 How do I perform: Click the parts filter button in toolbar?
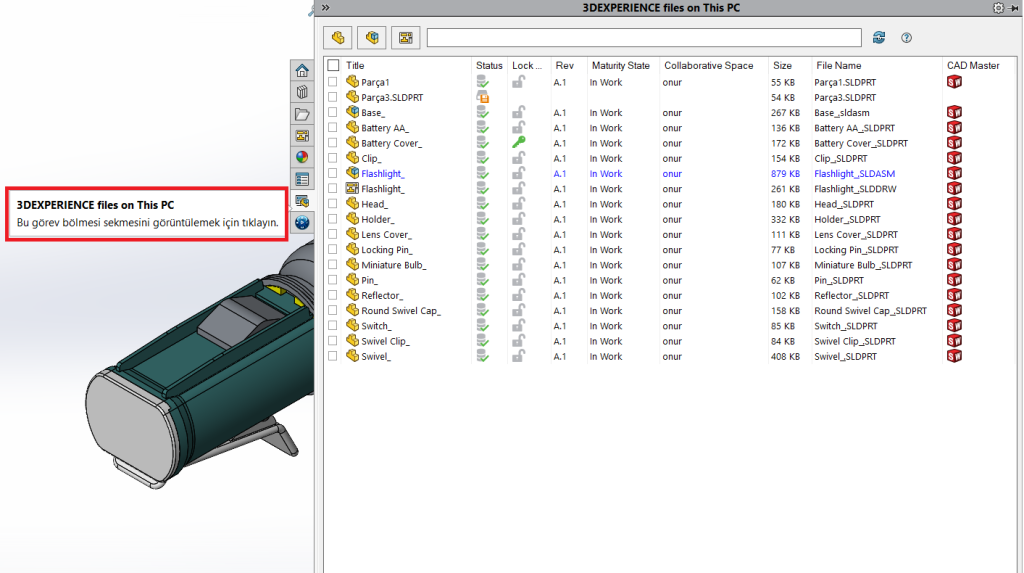(339, 38)
